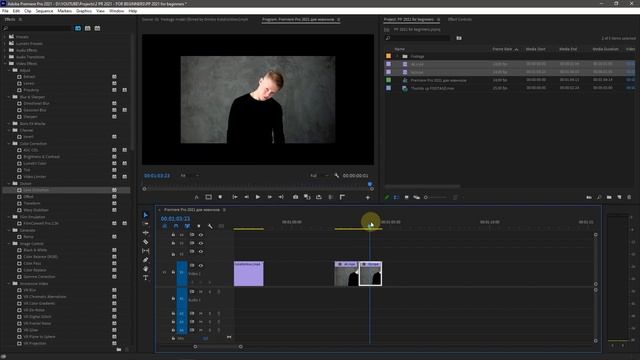Sort the Project list by Name column
Viewport: 640px width, 360px height.
(x=400, y=49)
